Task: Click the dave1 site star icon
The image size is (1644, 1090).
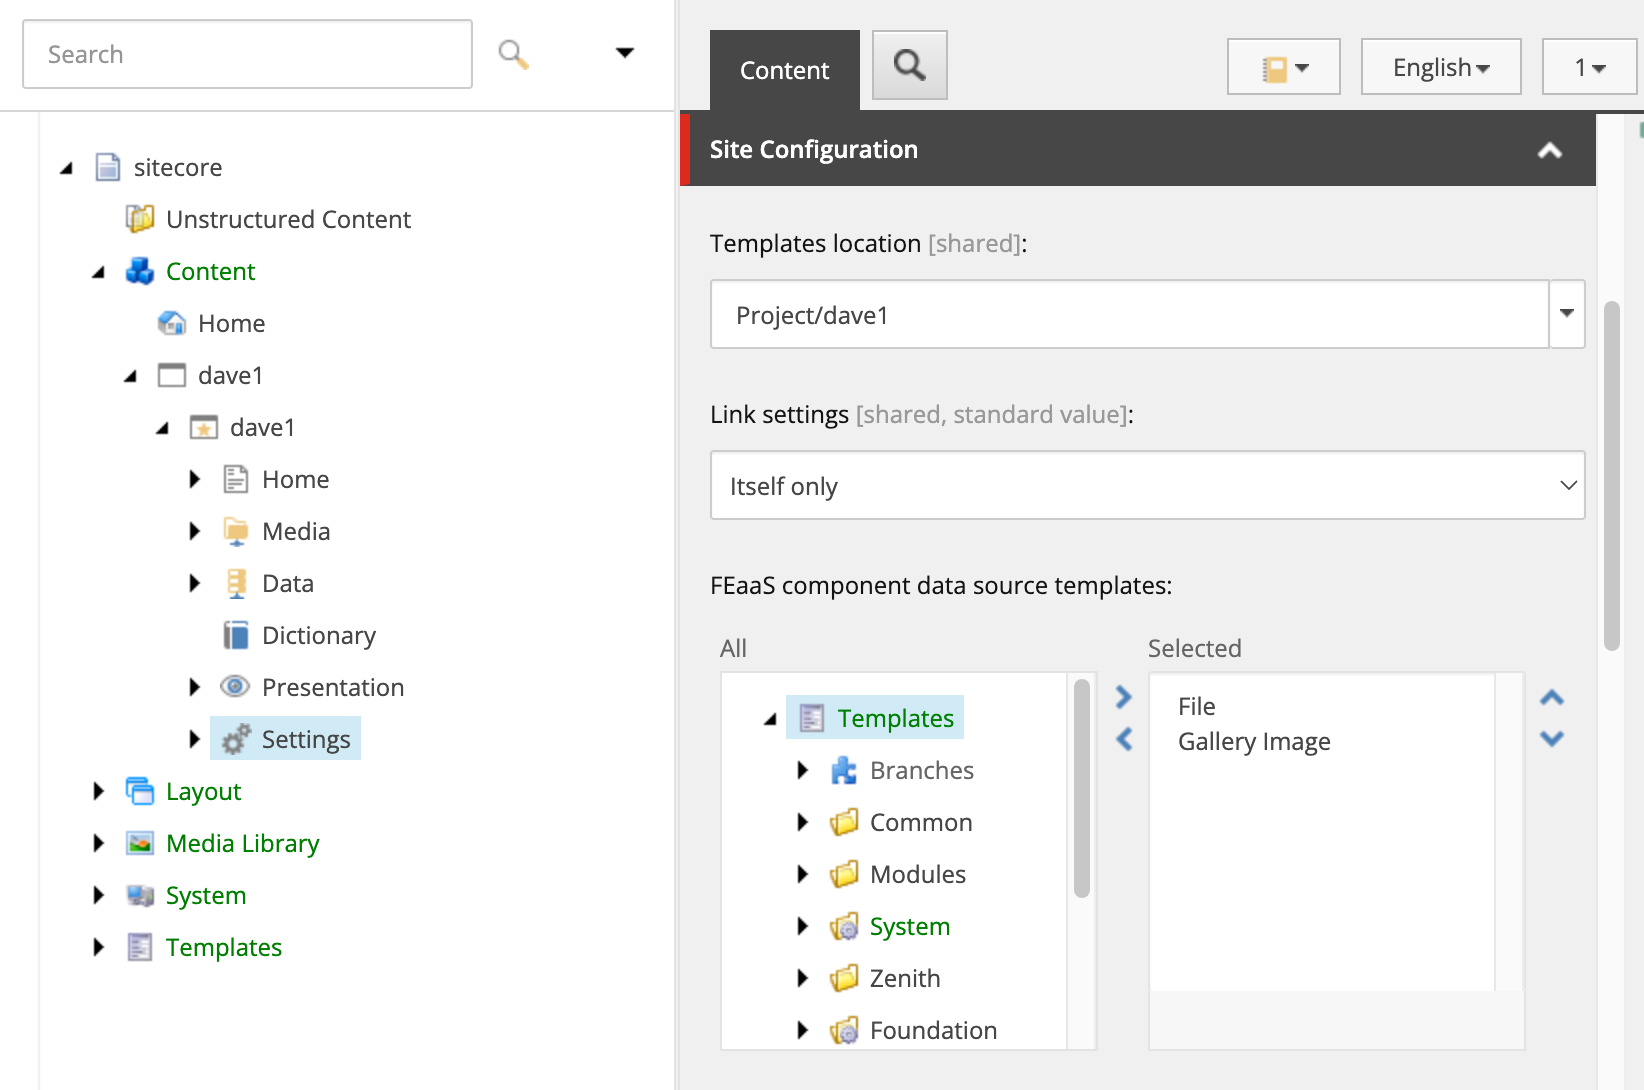Action: [x=204, y=427]
